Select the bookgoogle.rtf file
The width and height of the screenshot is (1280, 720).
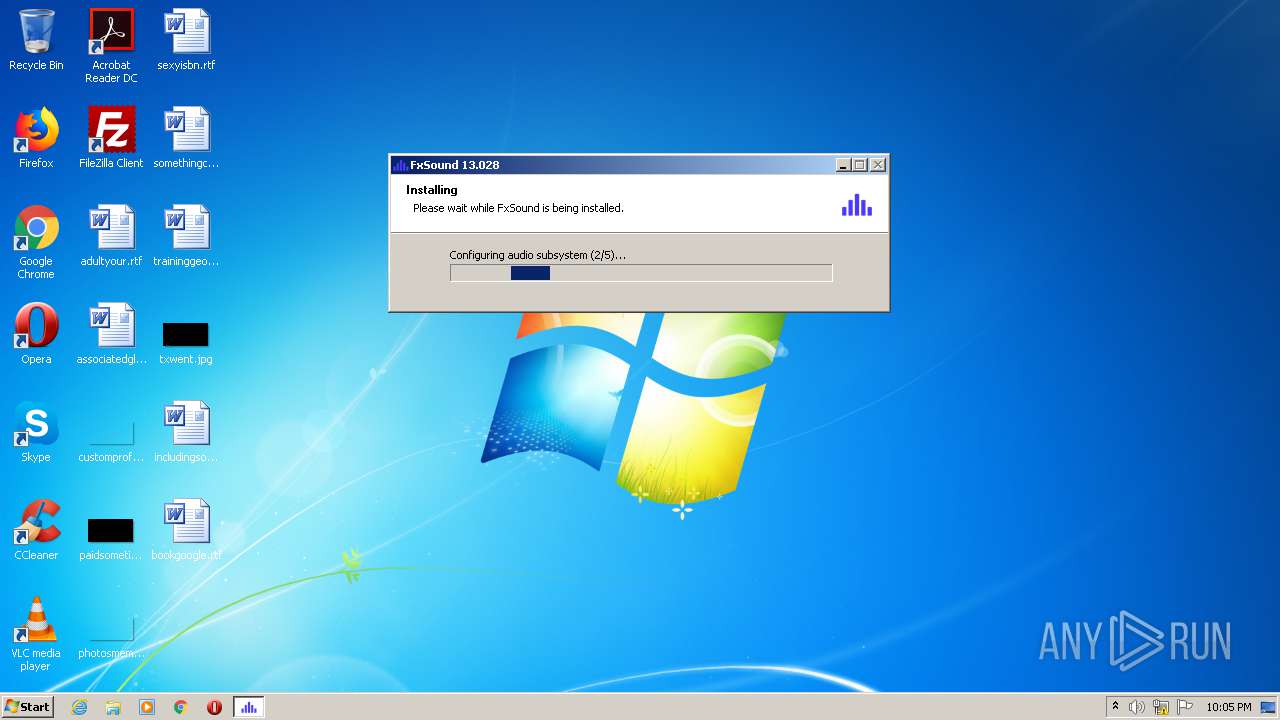186,530
